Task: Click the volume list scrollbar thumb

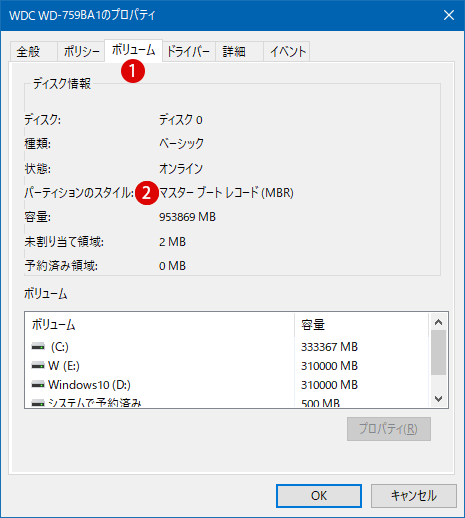Action: [x=438, y=353]
